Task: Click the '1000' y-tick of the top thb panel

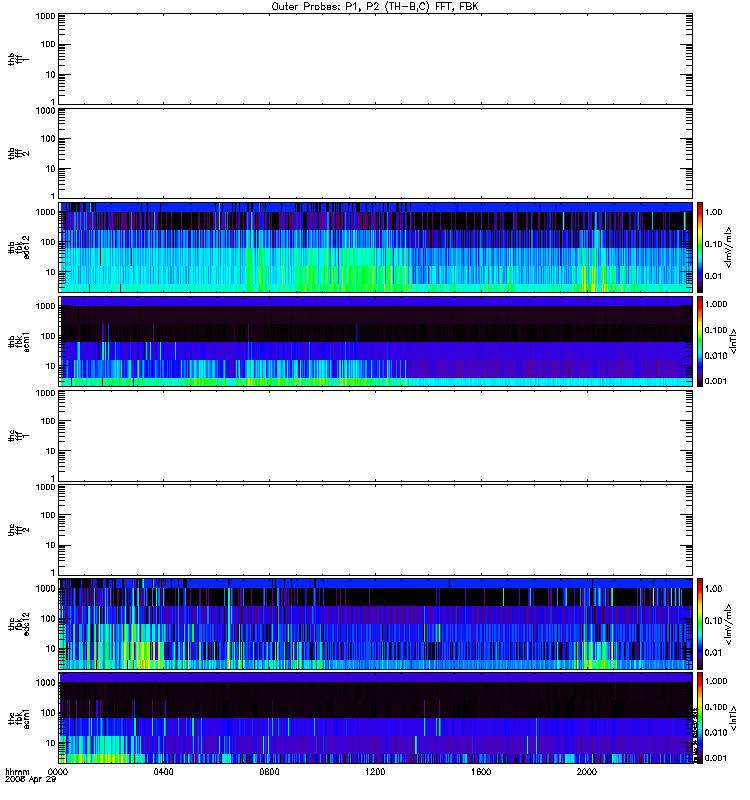Action: point(45,16)
